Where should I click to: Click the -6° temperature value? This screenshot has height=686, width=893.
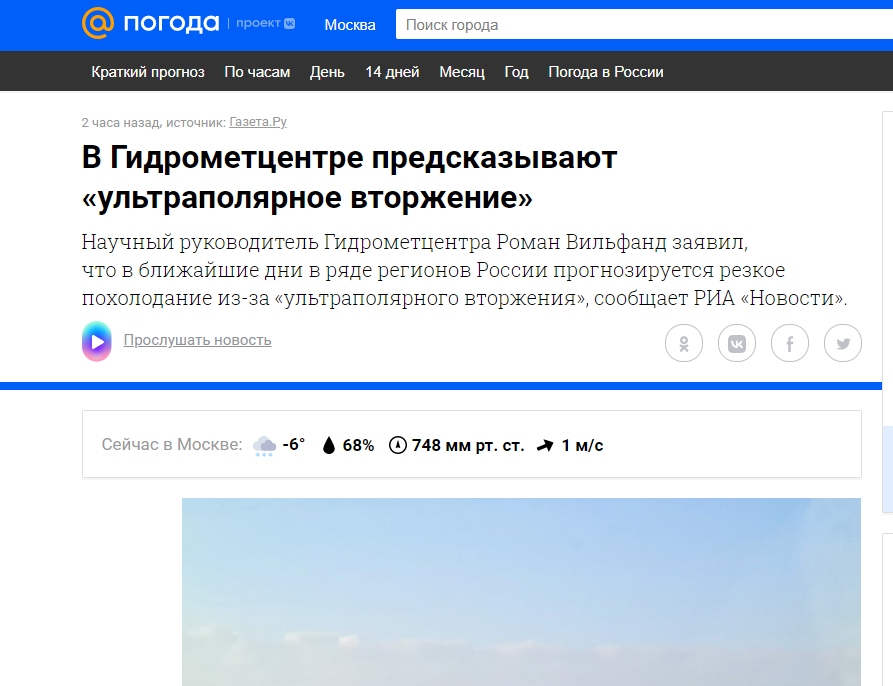pos(294,444)
